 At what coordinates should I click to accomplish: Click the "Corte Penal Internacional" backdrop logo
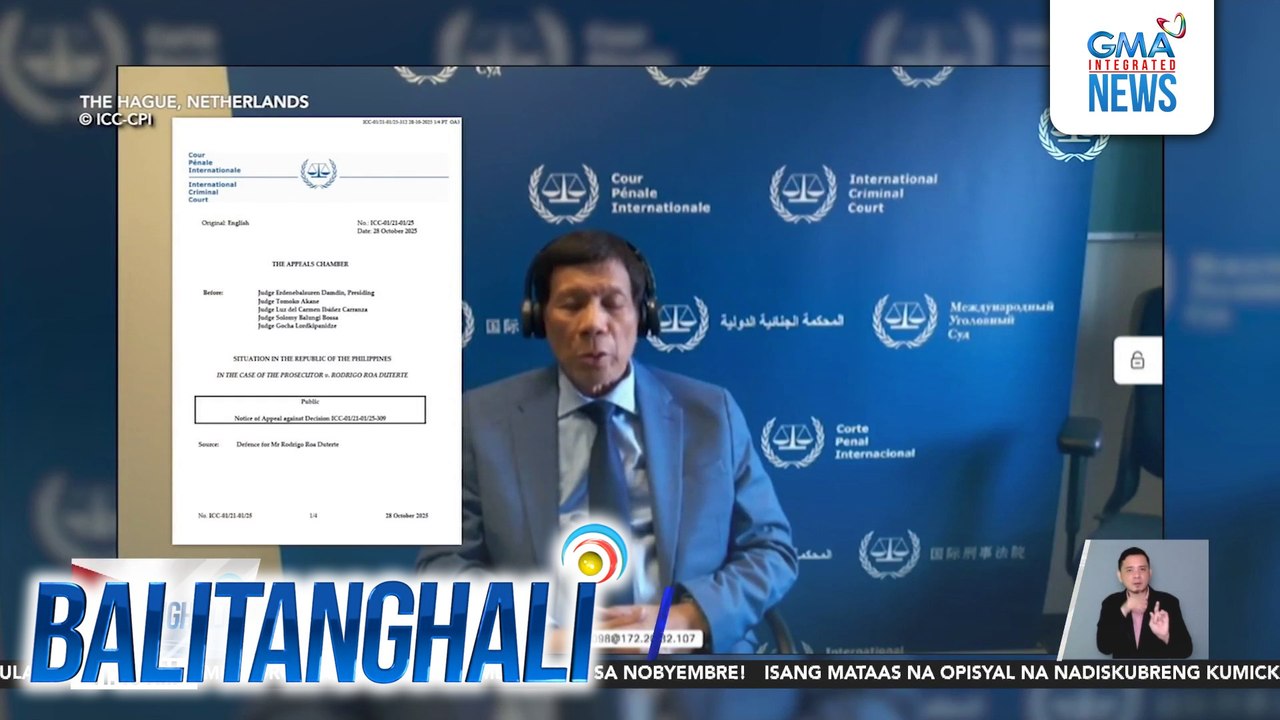[x=837, y=441]
